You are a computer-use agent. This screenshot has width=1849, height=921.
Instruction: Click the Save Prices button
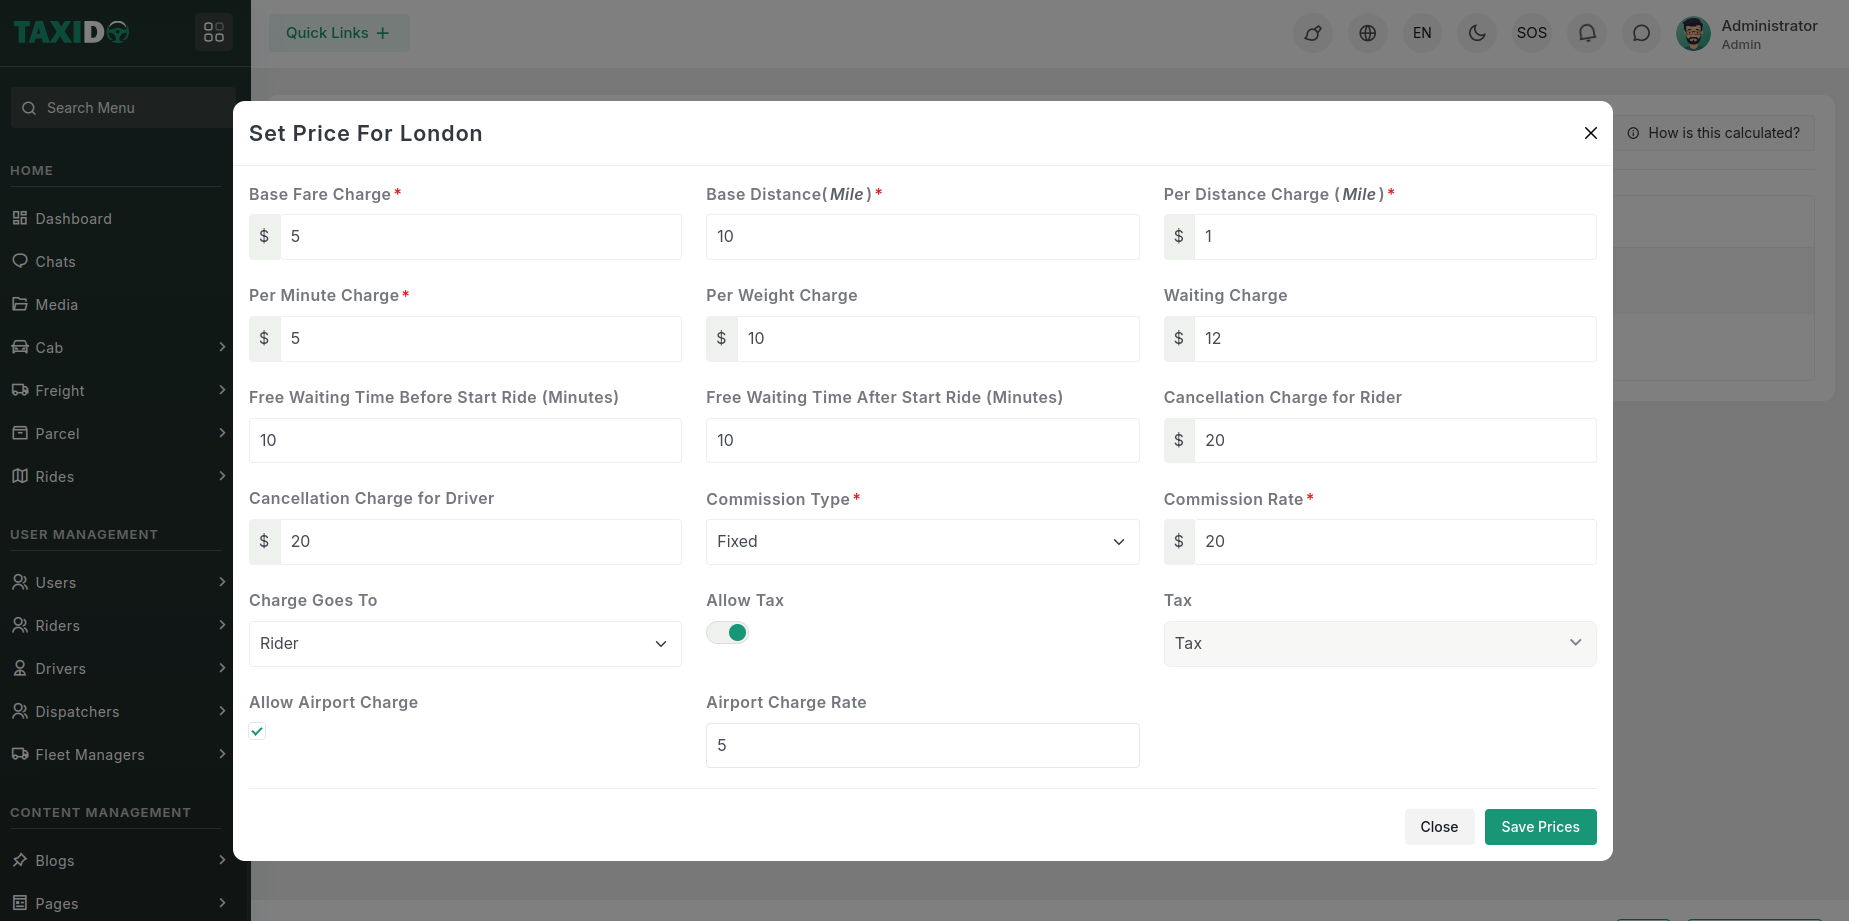[1540, 827]
